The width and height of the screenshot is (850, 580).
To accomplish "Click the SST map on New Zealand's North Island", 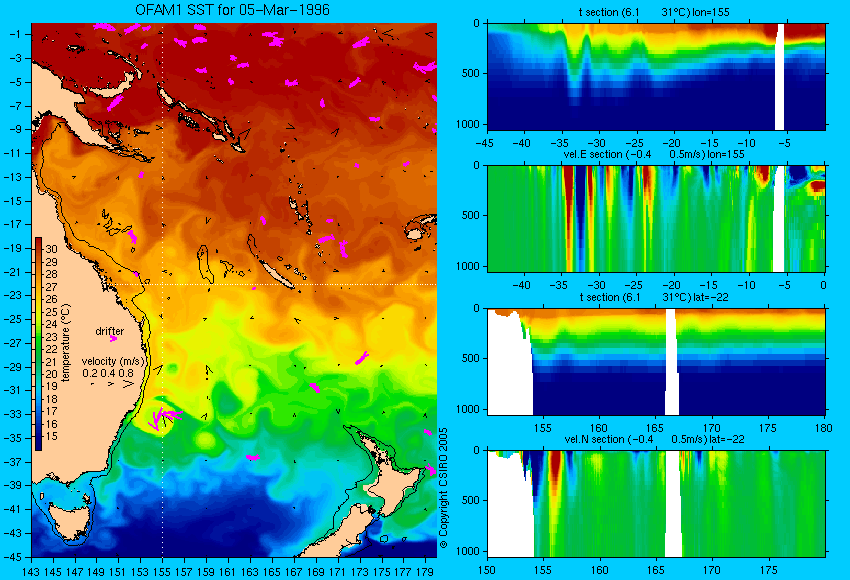I will tap(398, 484).
